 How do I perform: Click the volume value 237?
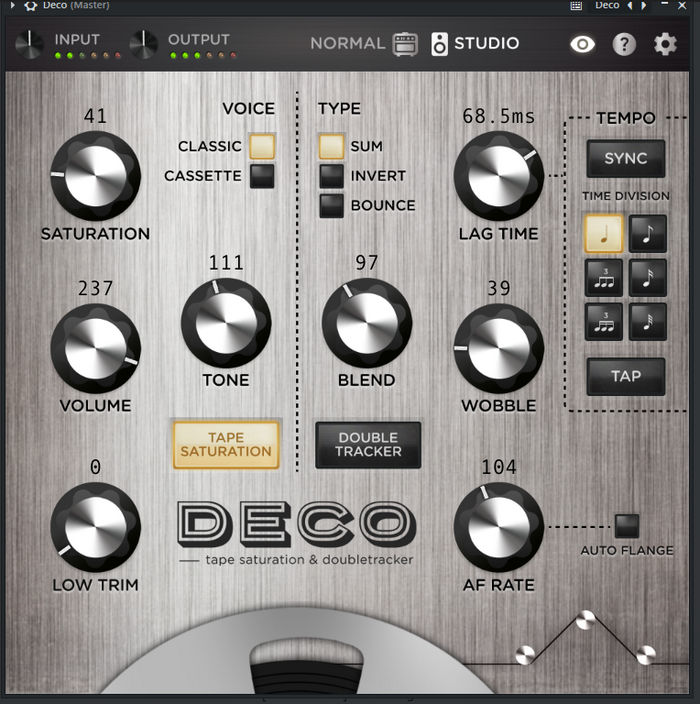[x=95, y=288]
